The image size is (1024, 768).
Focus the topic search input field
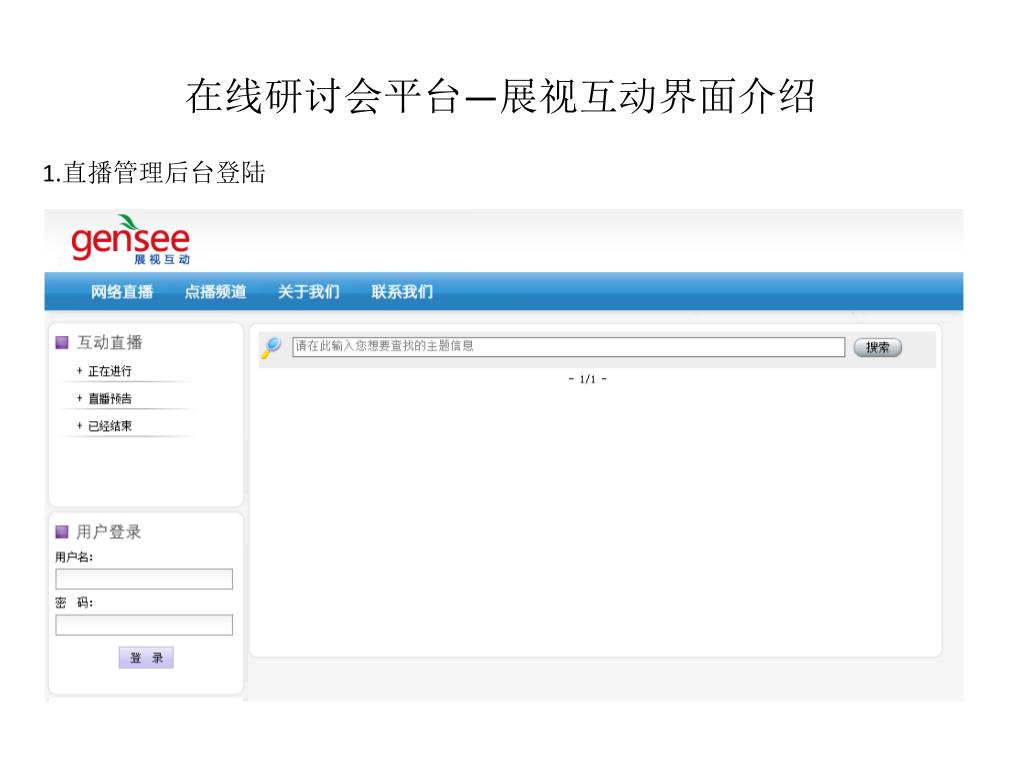click(x=568, y=347)
